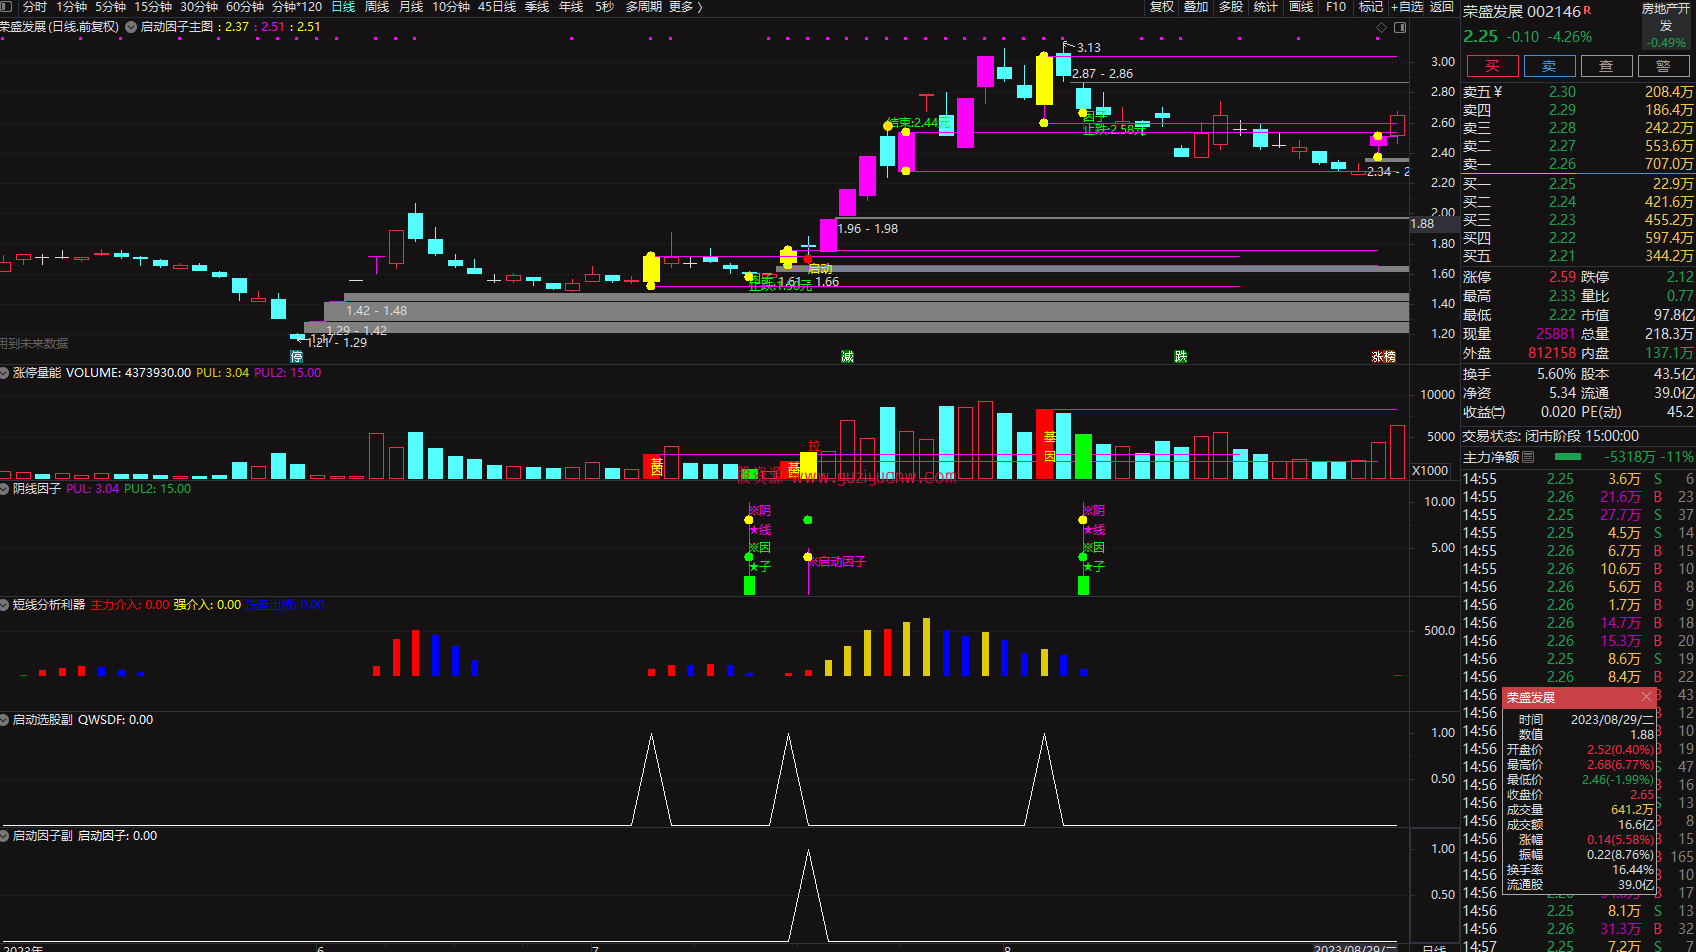Open the 查 query box
Image resolution: width=1696 pixels, height=952 pixels.
1606,66
